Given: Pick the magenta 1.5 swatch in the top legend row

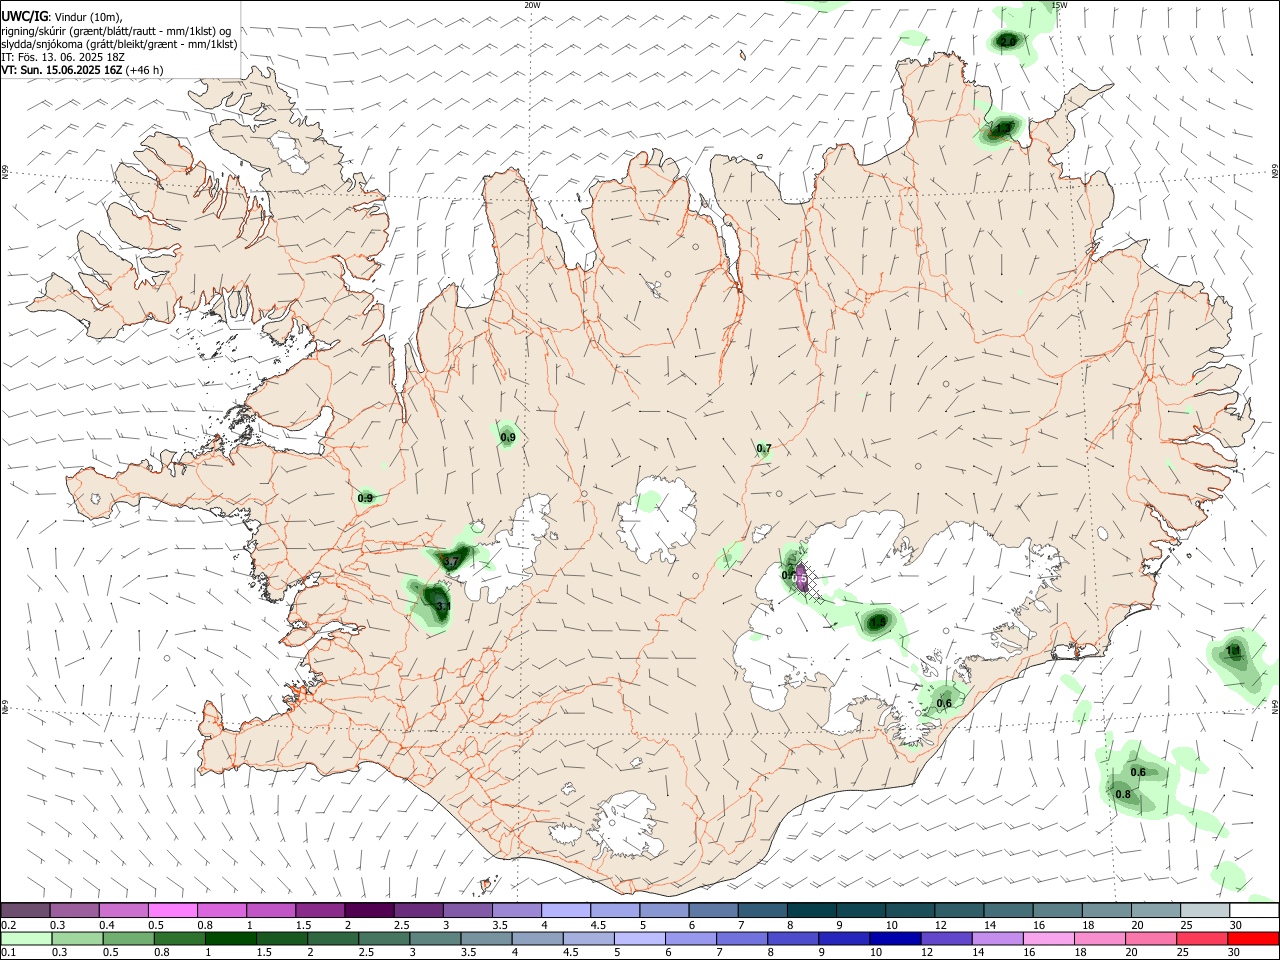Looking at the screenshot, I should (x=320, y=910).
